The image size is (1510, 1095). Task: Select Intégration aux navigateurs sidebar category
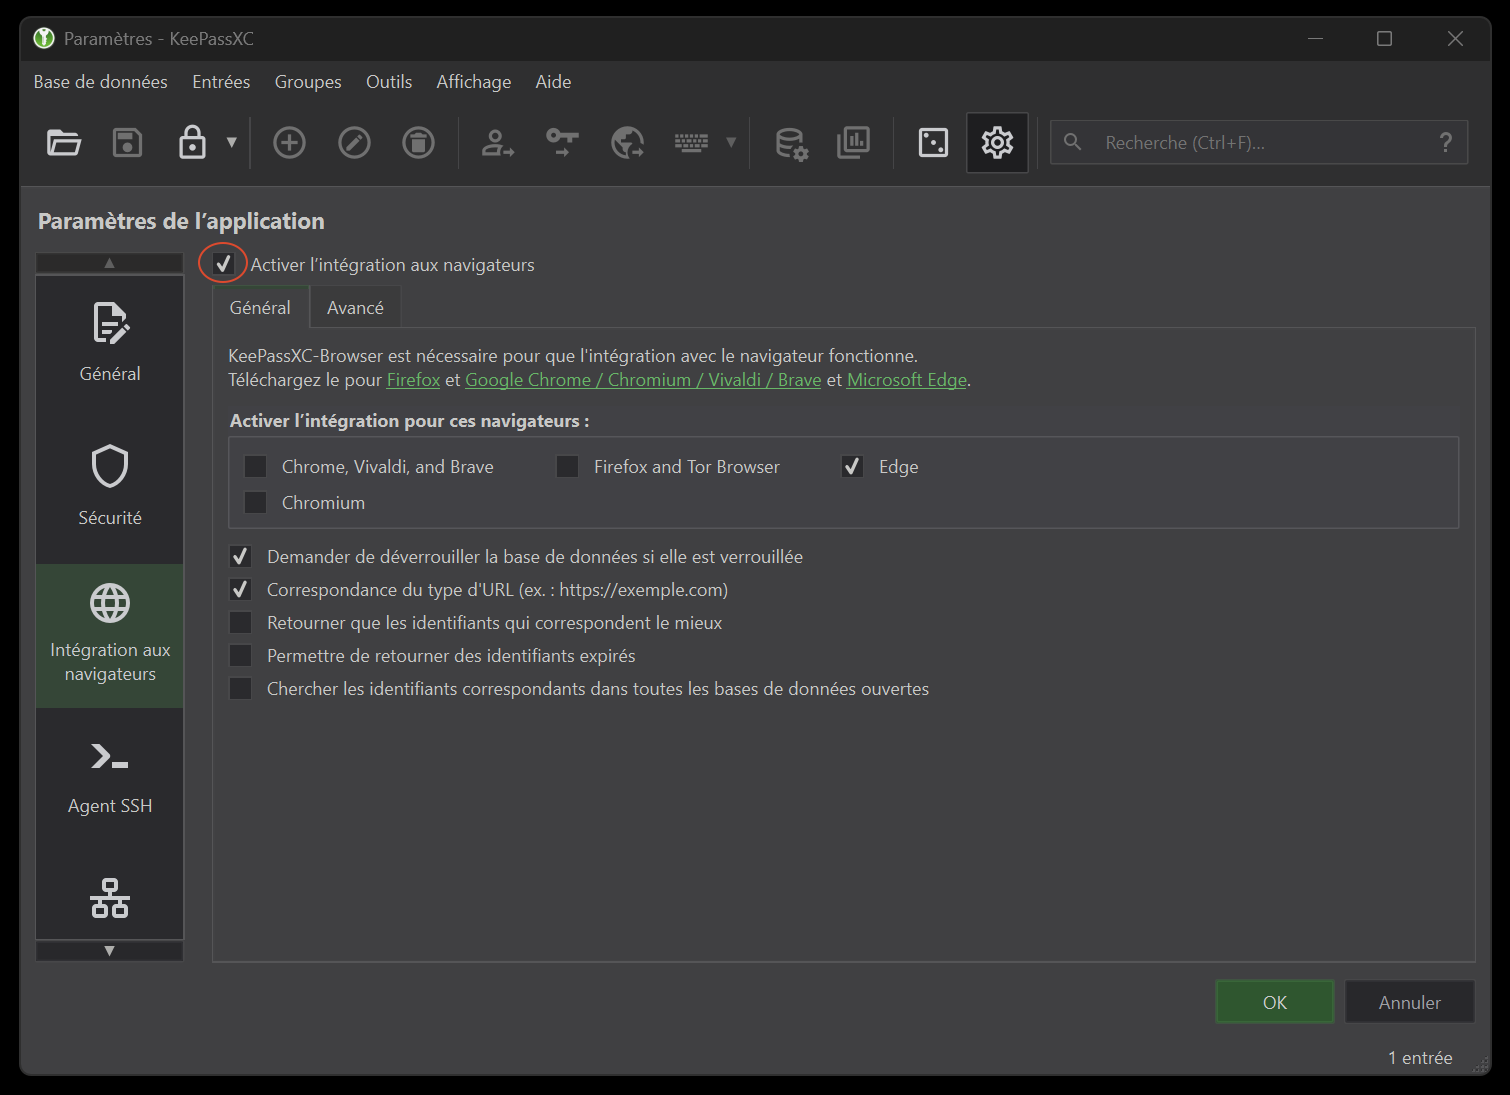[x=110, y=636]
